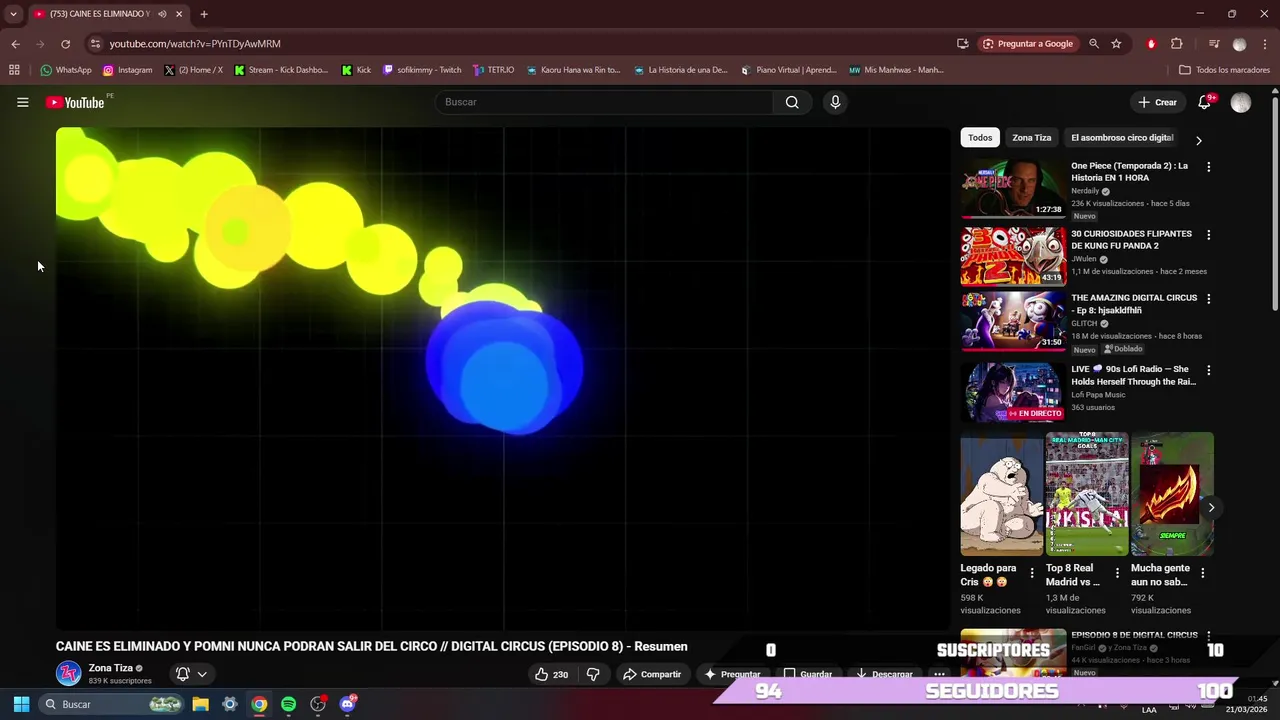
Task: Bookmark this page with the star icon
Action: point(1116,44)
